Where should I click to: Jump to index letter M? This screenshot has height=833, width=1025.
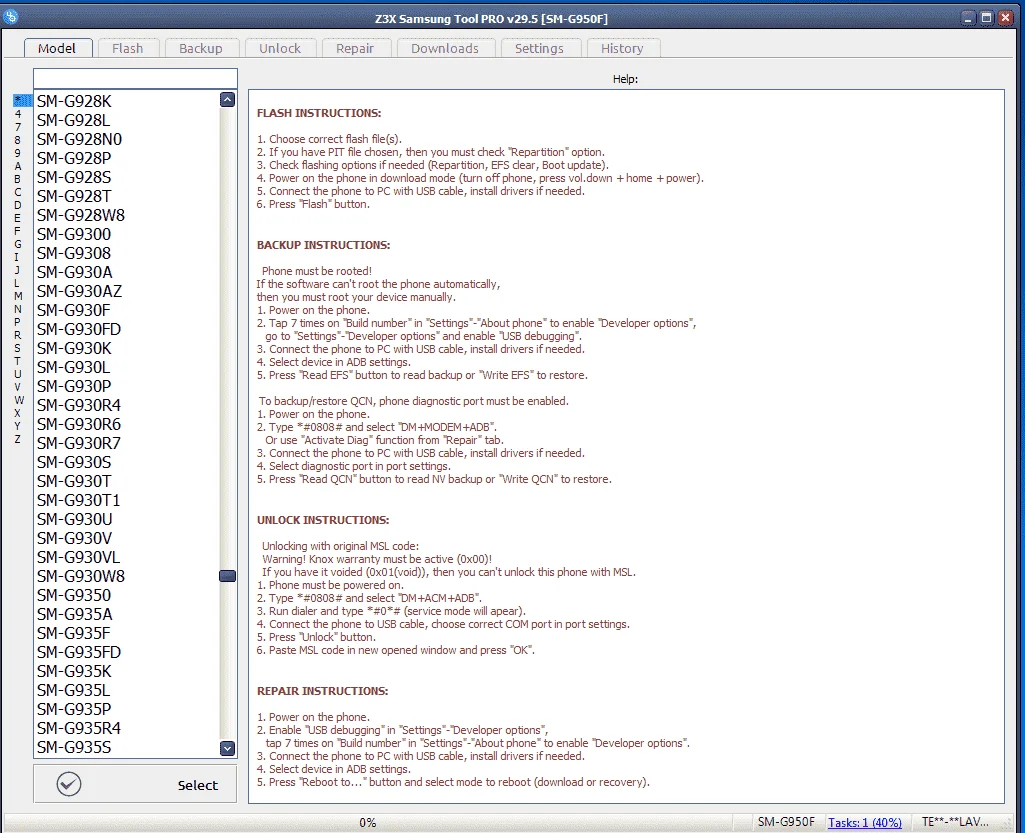[x=18, y=296]
